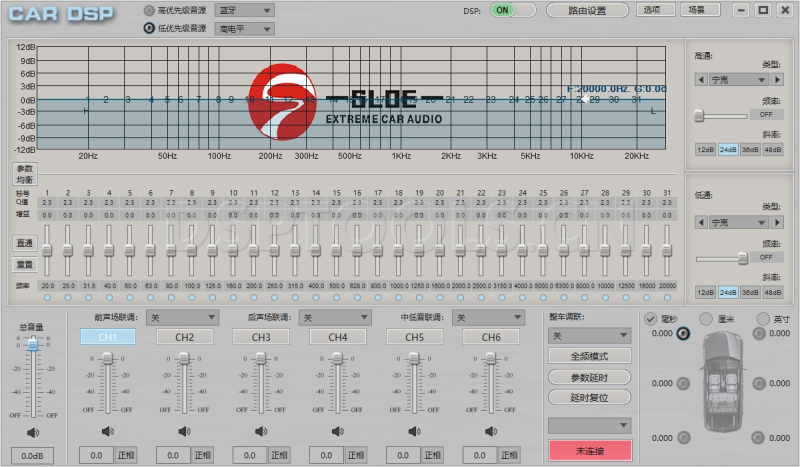The image size is (800, 467).
Task: Click the 总音量 master volume slider handle
Action: click(x=33, y=345)
